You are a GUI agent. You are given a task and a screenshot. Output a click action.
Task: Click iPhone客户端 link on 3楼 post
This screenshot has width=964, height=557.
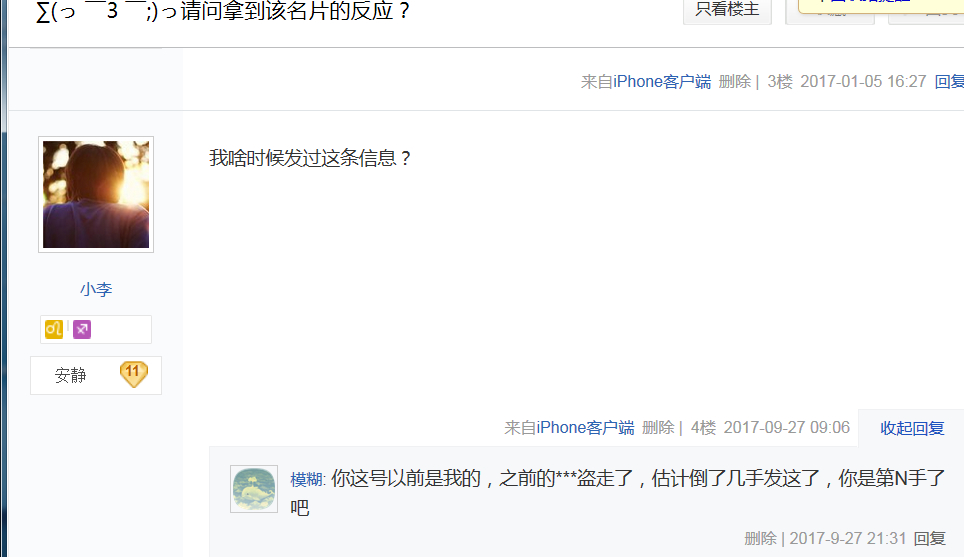coord(662,82)
